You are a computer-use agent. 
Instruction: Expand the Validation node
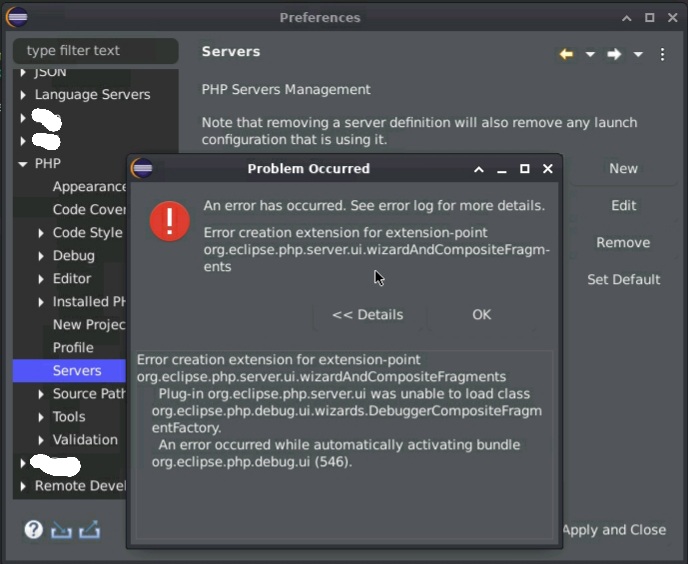[41, 440]
